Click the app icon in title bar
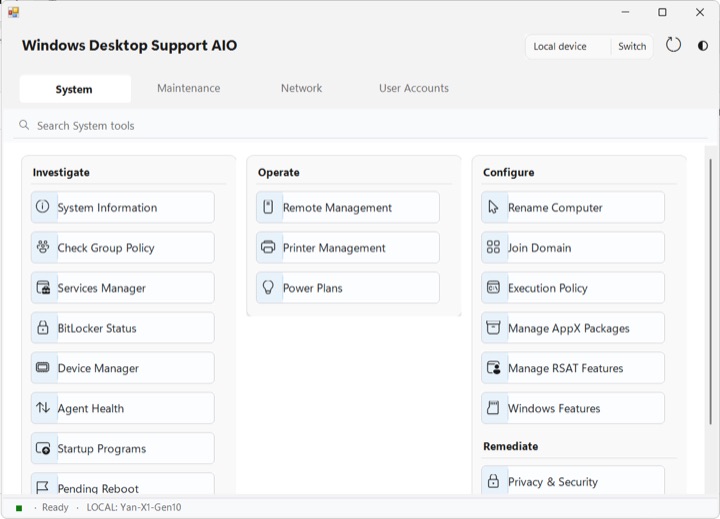 [14, 12]
